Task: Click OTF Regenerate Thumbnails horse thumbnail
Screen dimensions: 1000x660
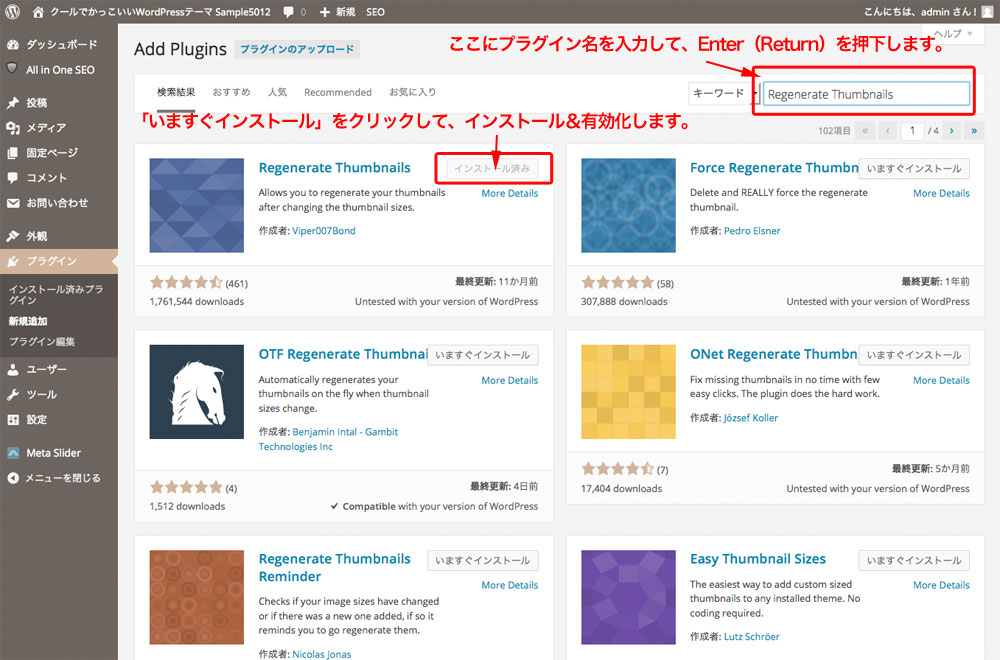Action: tap(196, 392)
